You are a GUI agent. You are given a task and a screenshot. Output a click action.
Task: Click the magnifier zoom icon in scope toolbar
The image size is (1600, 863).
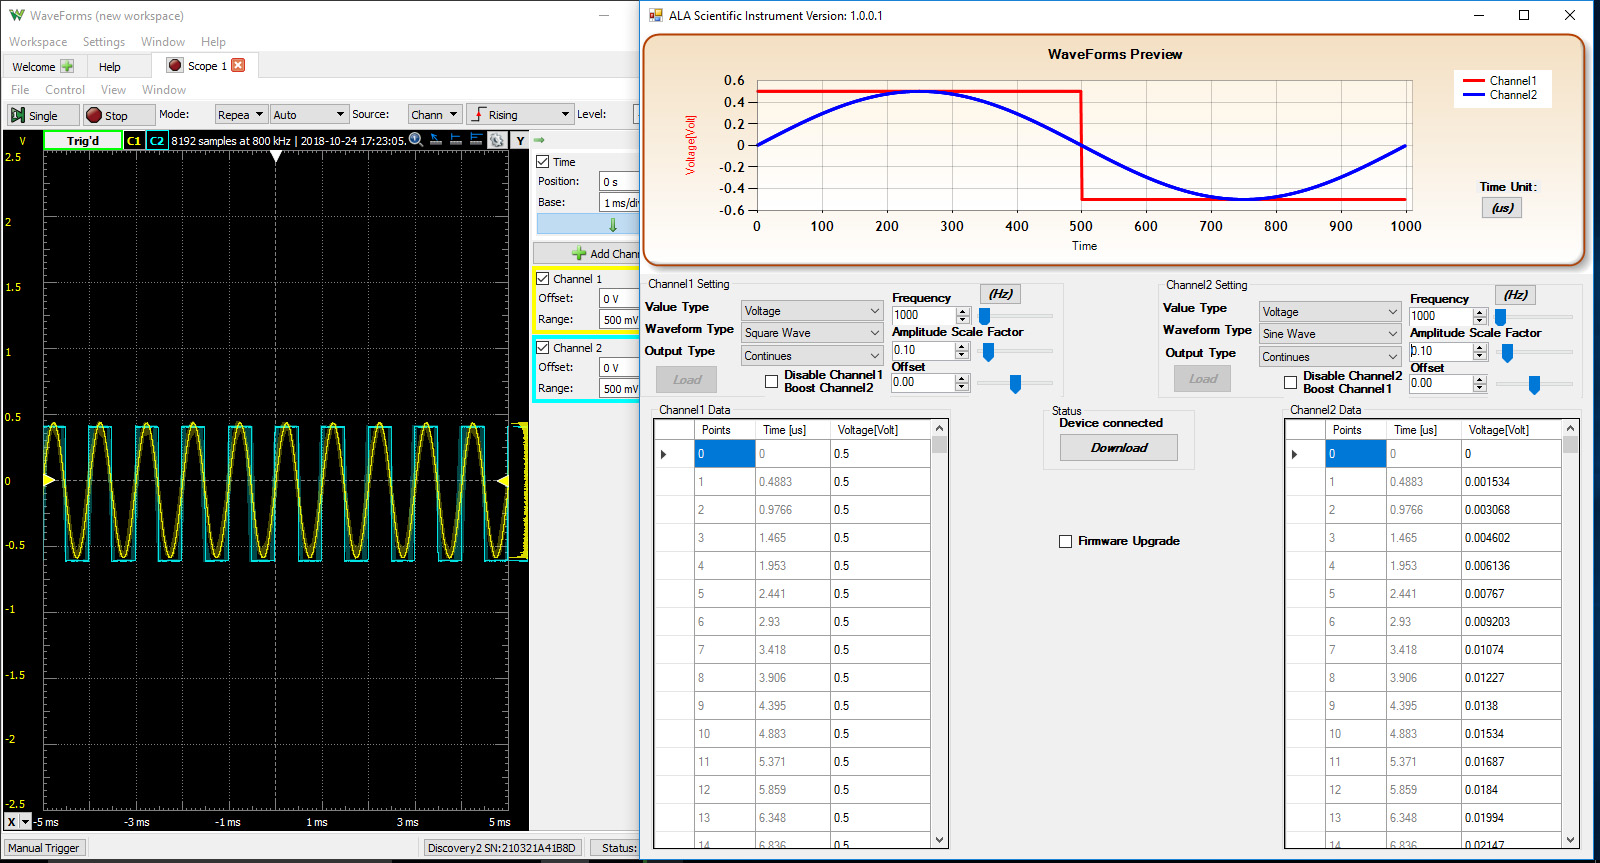click(415, 140)
